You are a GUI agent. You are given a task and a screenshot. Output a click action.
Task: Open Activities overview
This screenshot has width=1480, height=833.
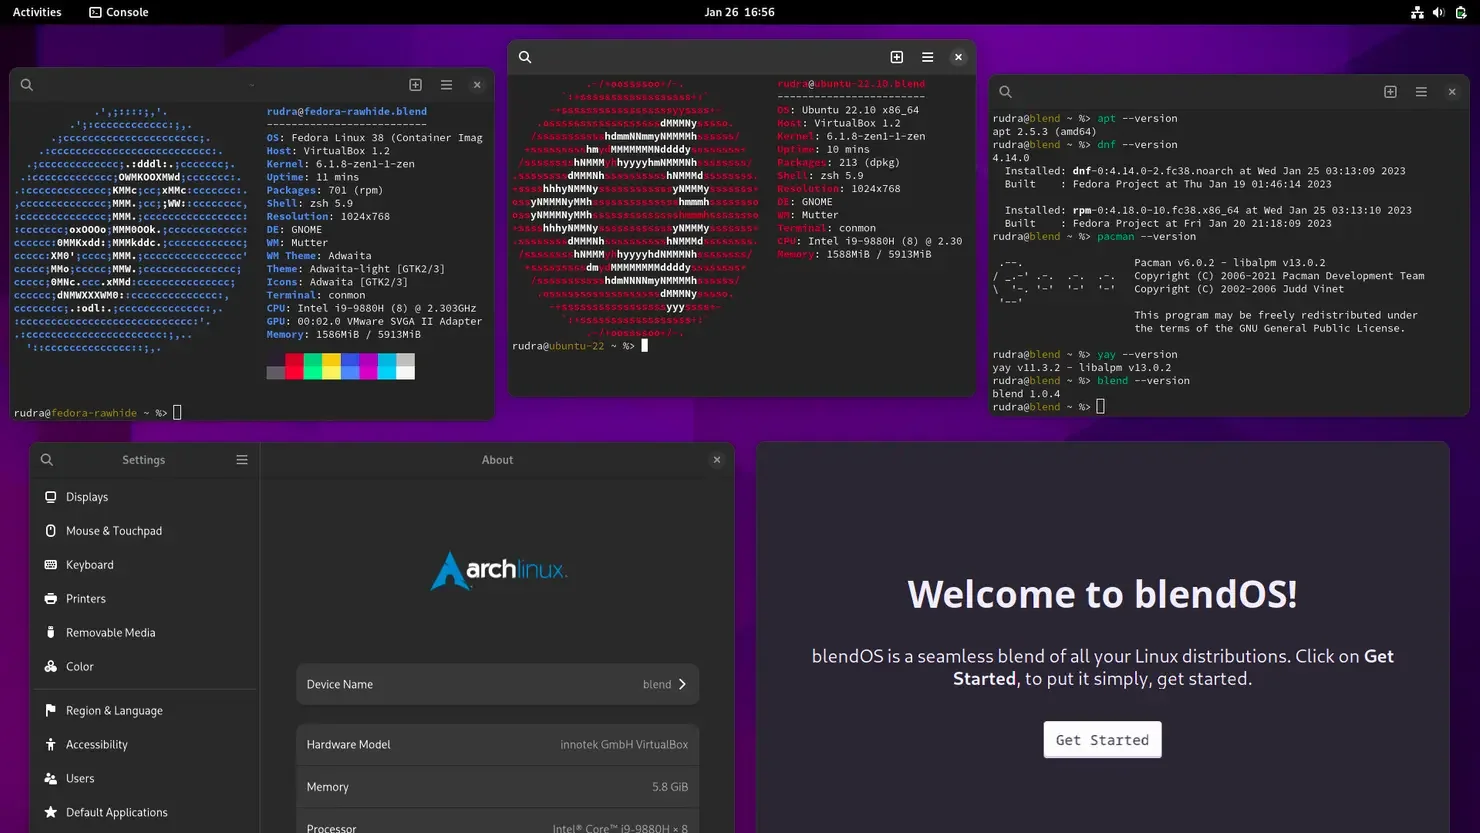[37, 12]
